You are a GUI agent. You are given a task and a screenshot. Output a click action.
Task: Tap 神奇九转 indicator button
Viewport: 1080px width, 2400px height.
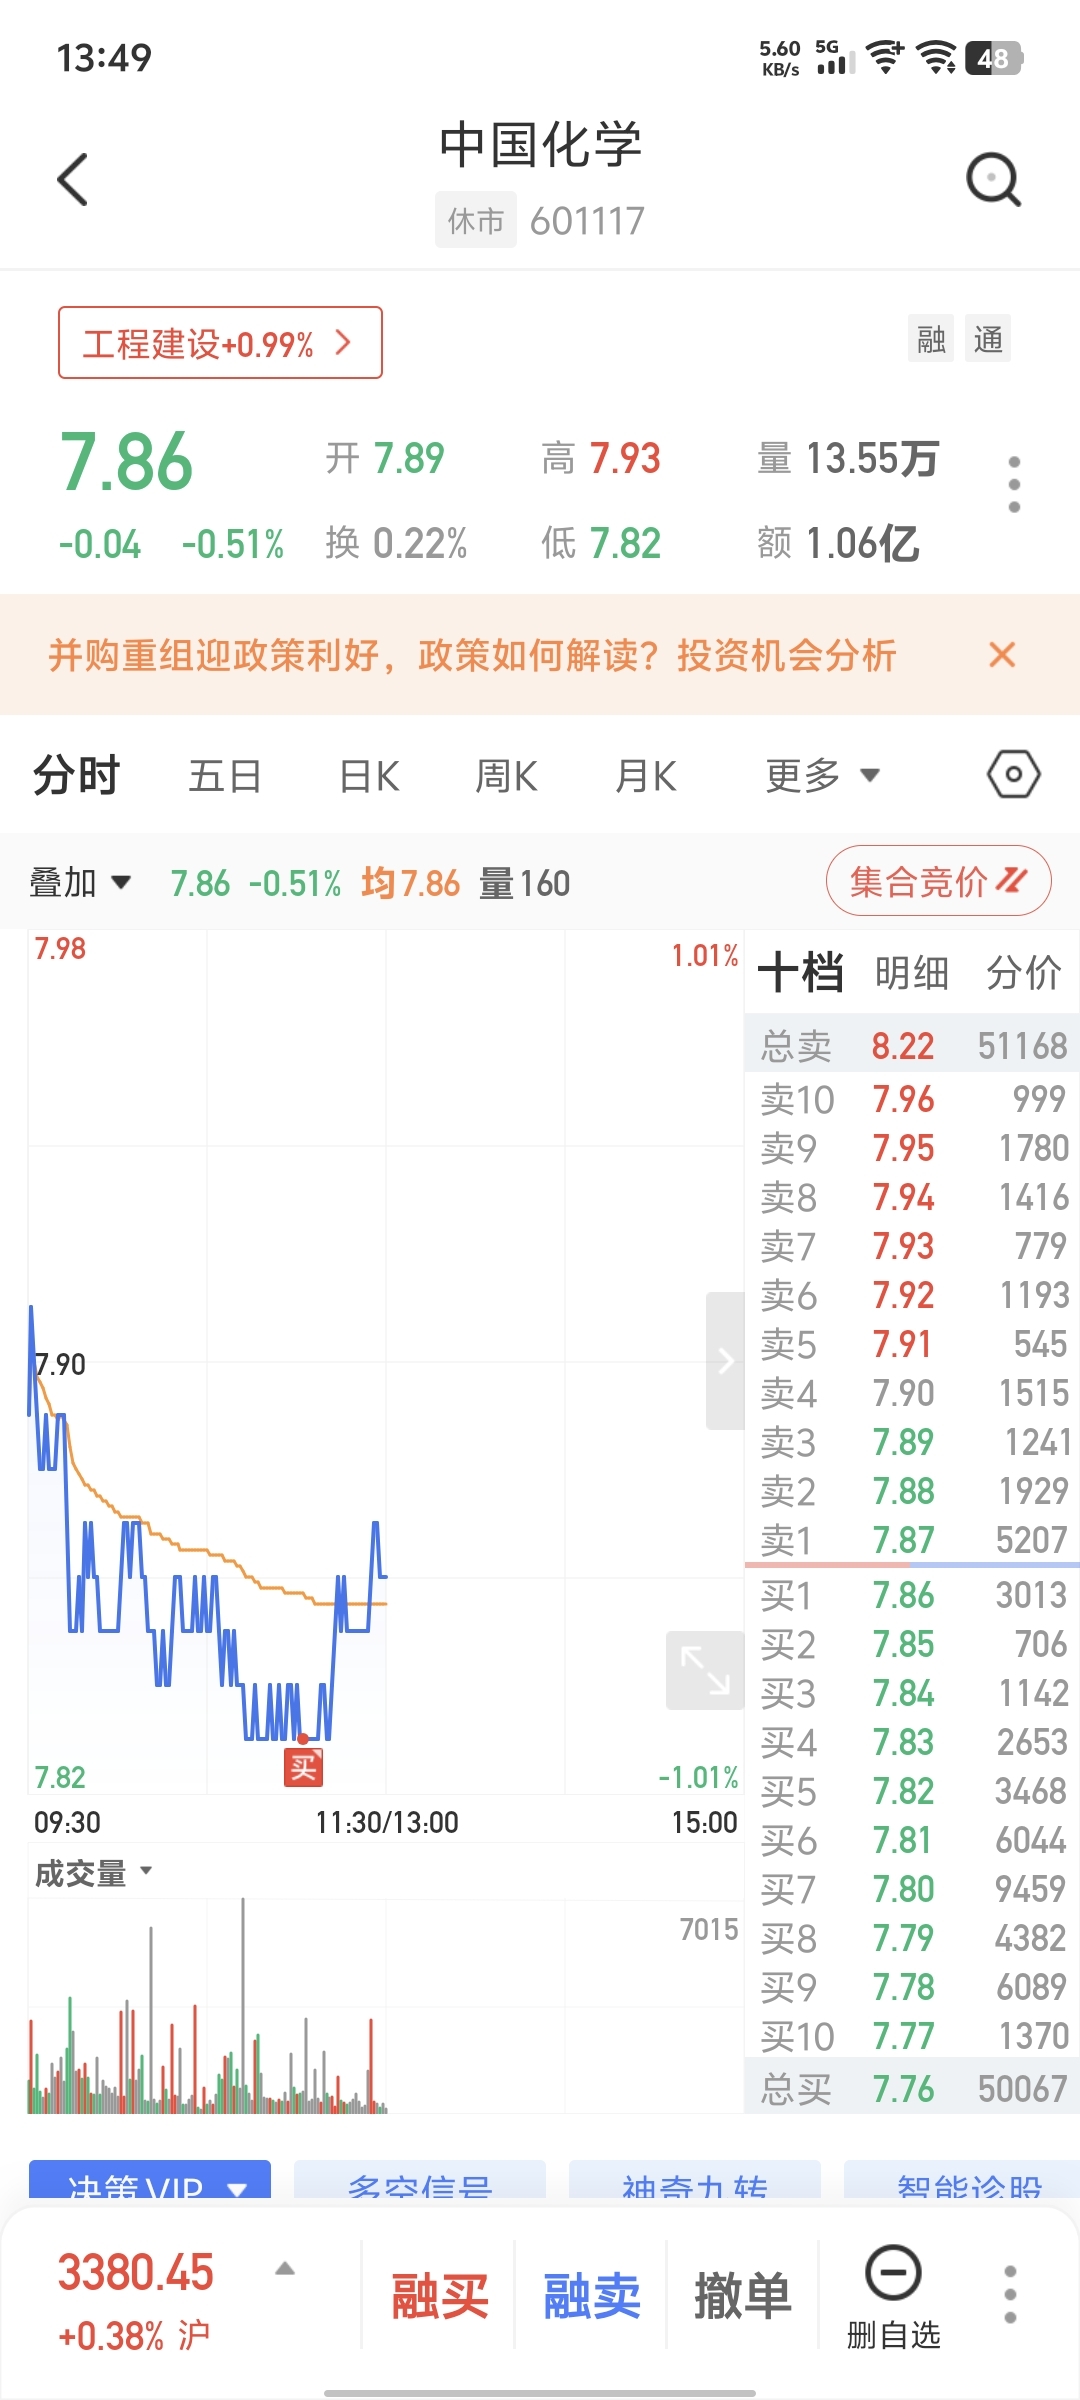695,2180
